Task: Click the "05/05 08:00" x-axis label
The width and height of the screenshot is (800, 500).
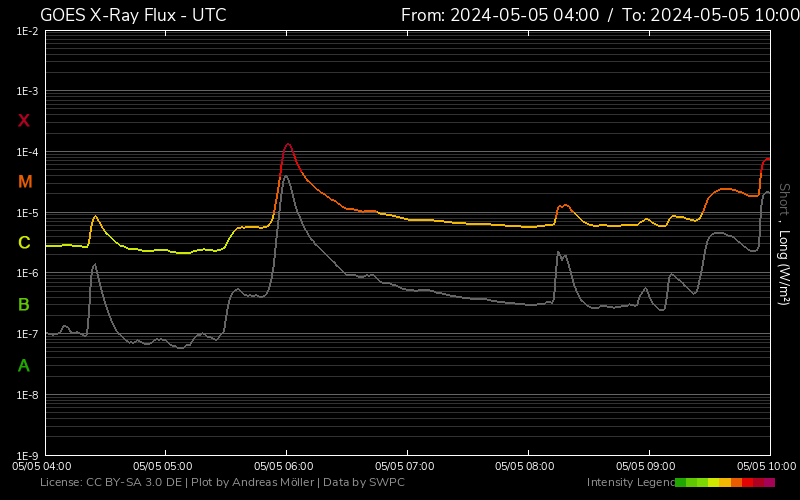Action: coord(524,466)
